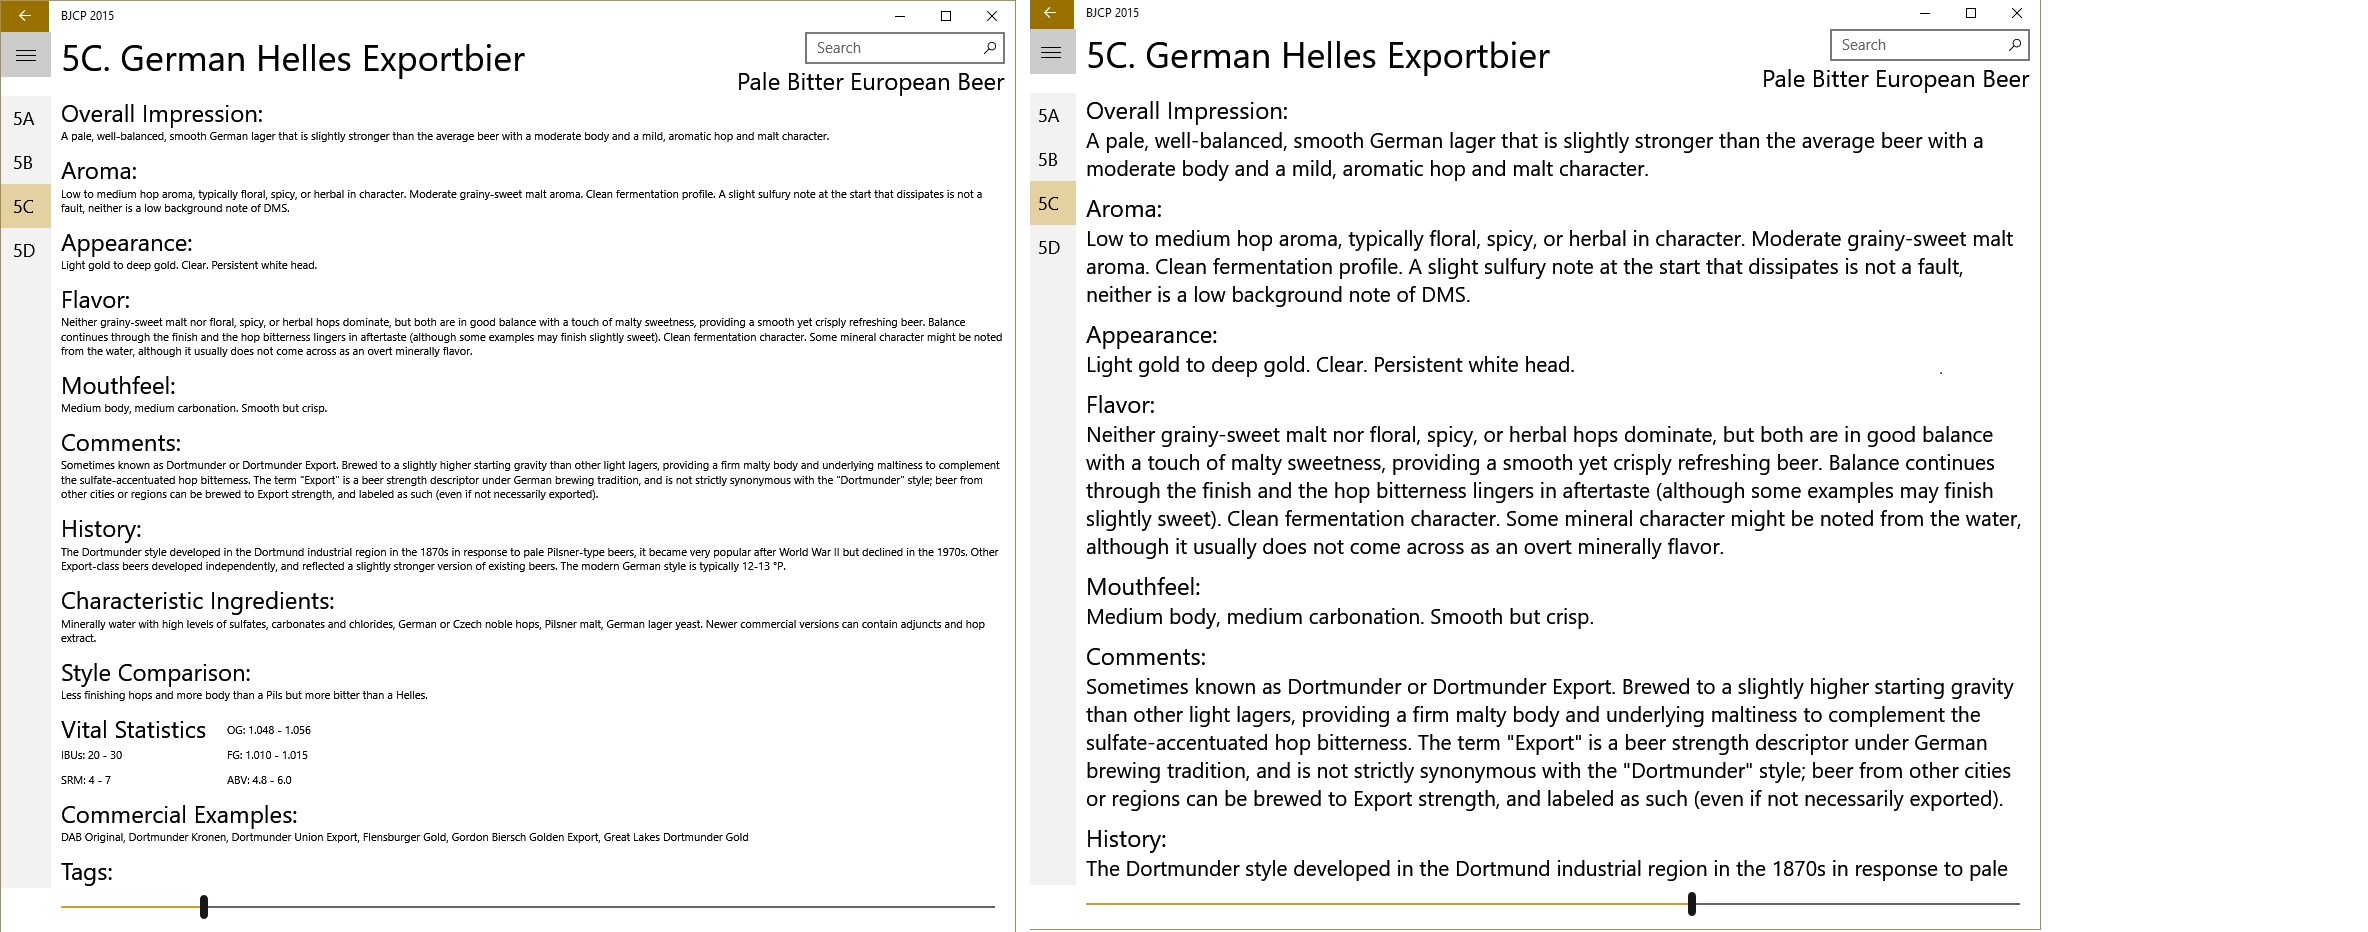
Task: Select style 5A in right window sidebar
Action: click(x=1049, y=116)
